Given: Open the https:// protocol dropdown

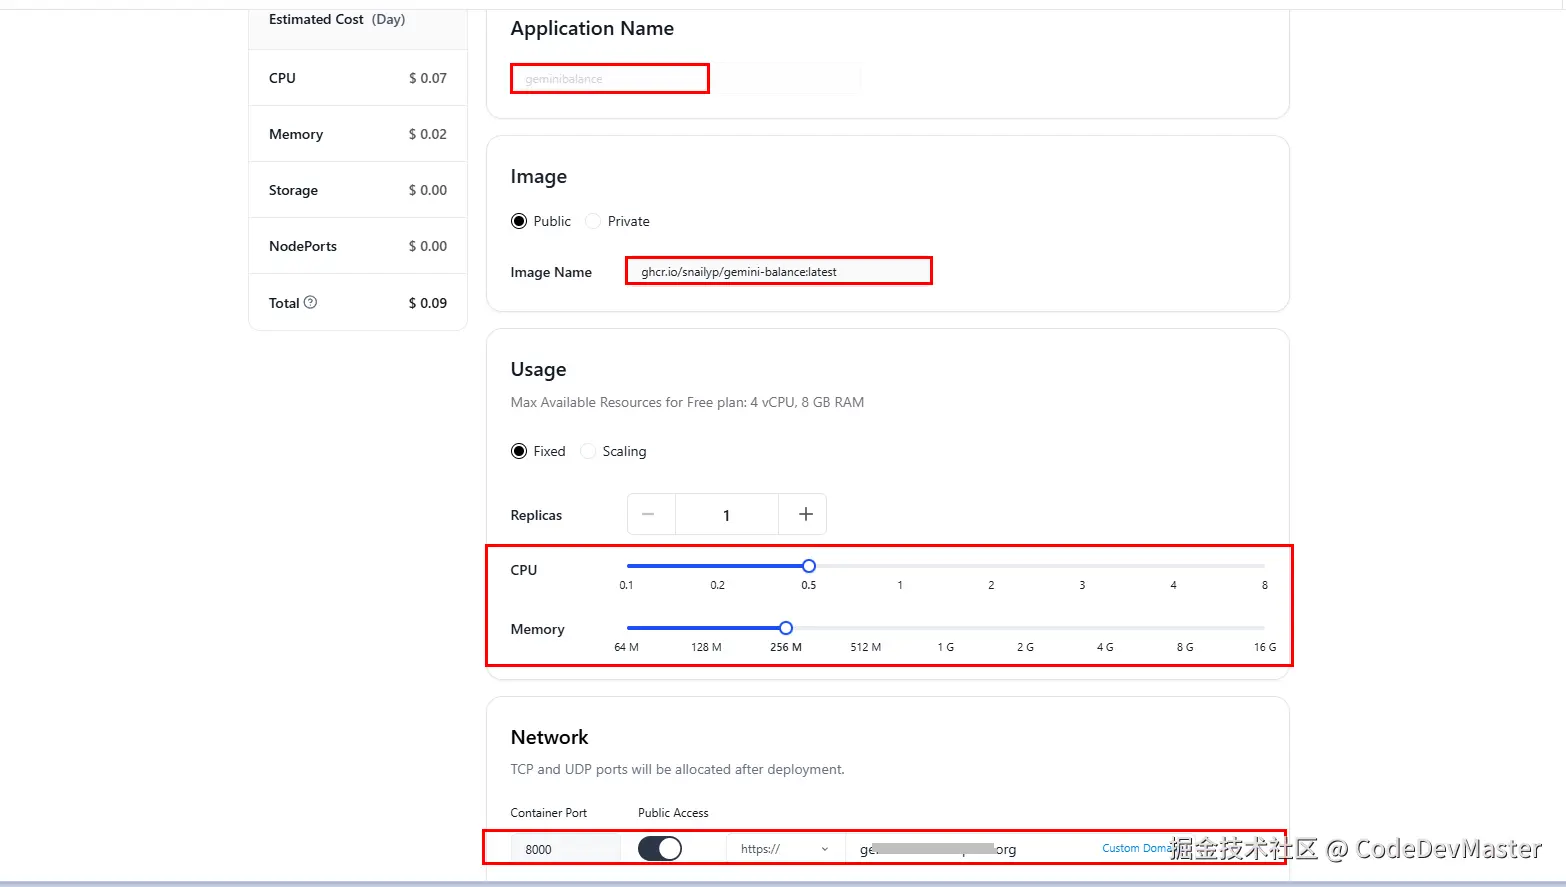Looking at the screenshot, I should (785, 849).
